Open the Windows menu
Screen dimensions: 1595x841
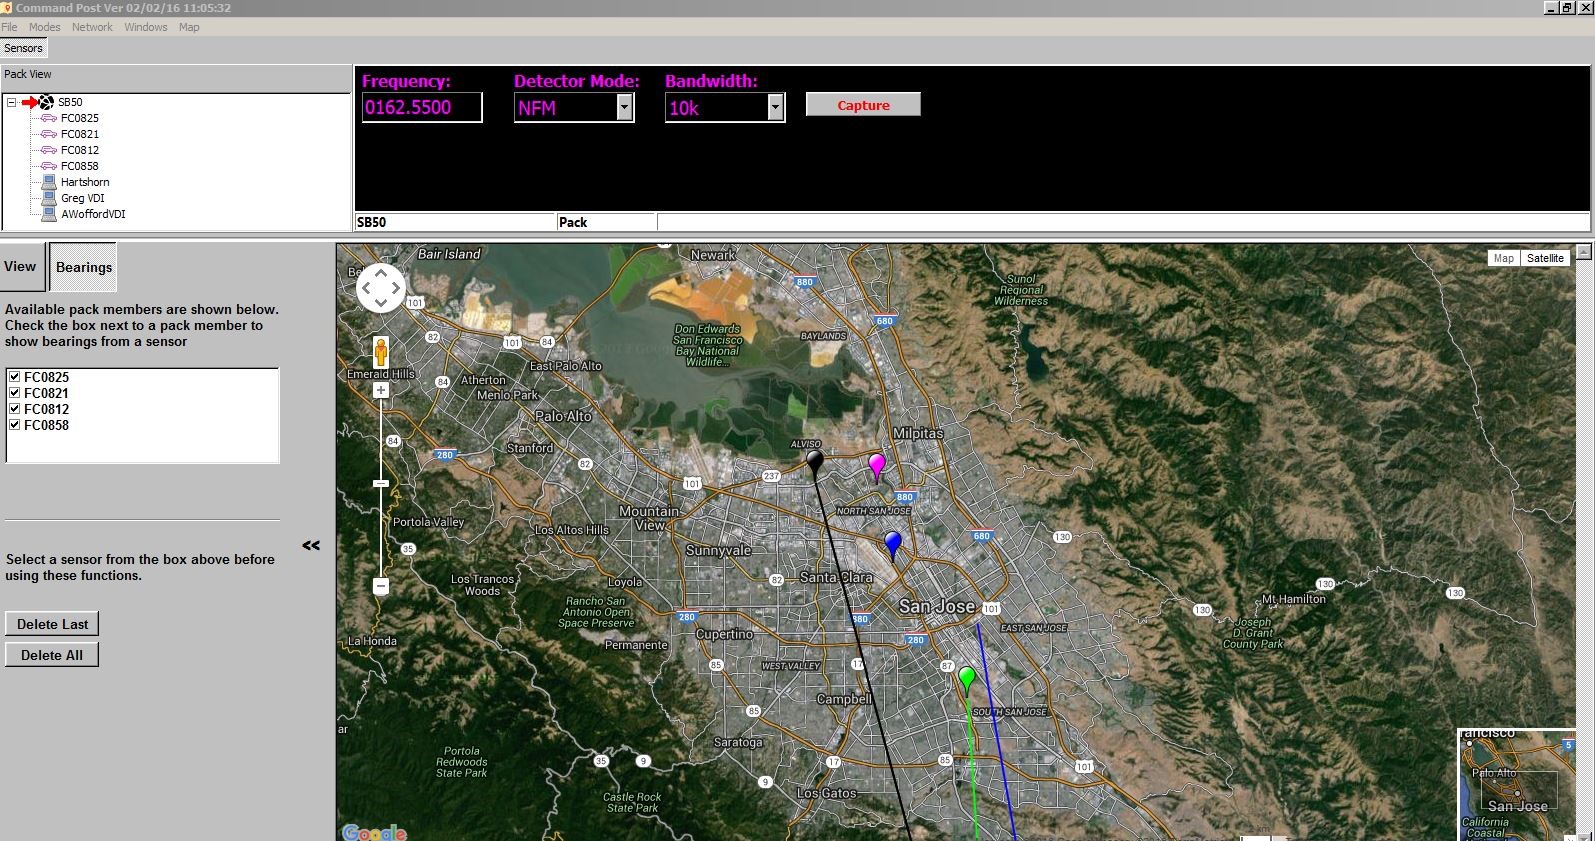[x=146, y=27]
